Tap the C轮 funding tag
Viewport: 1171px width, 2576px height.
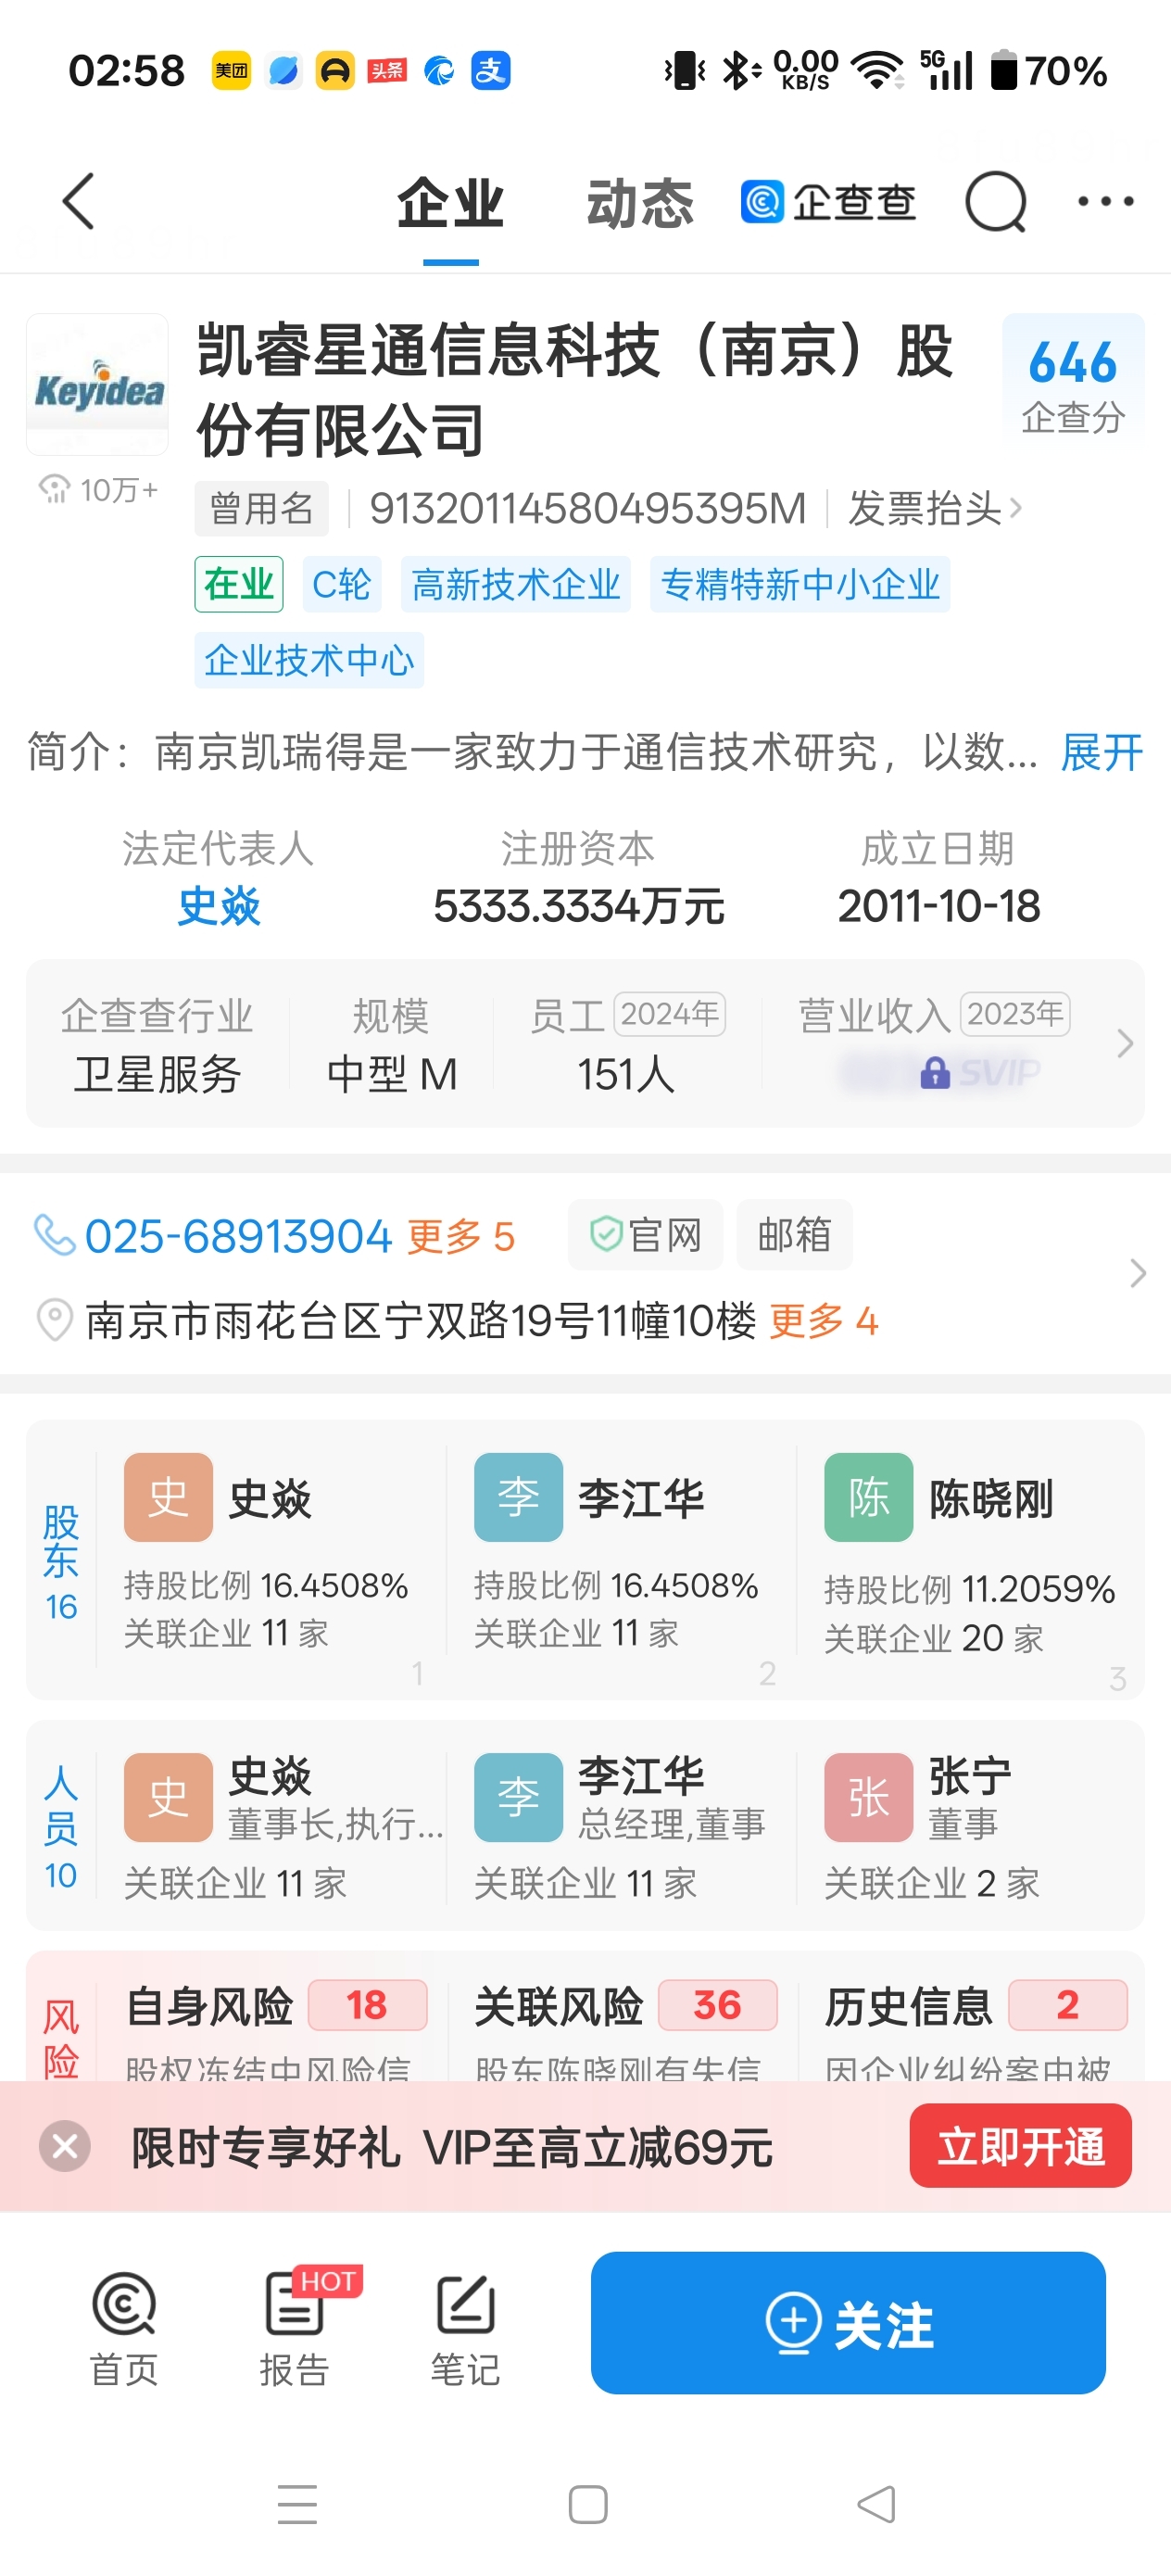tap(341, 584)
